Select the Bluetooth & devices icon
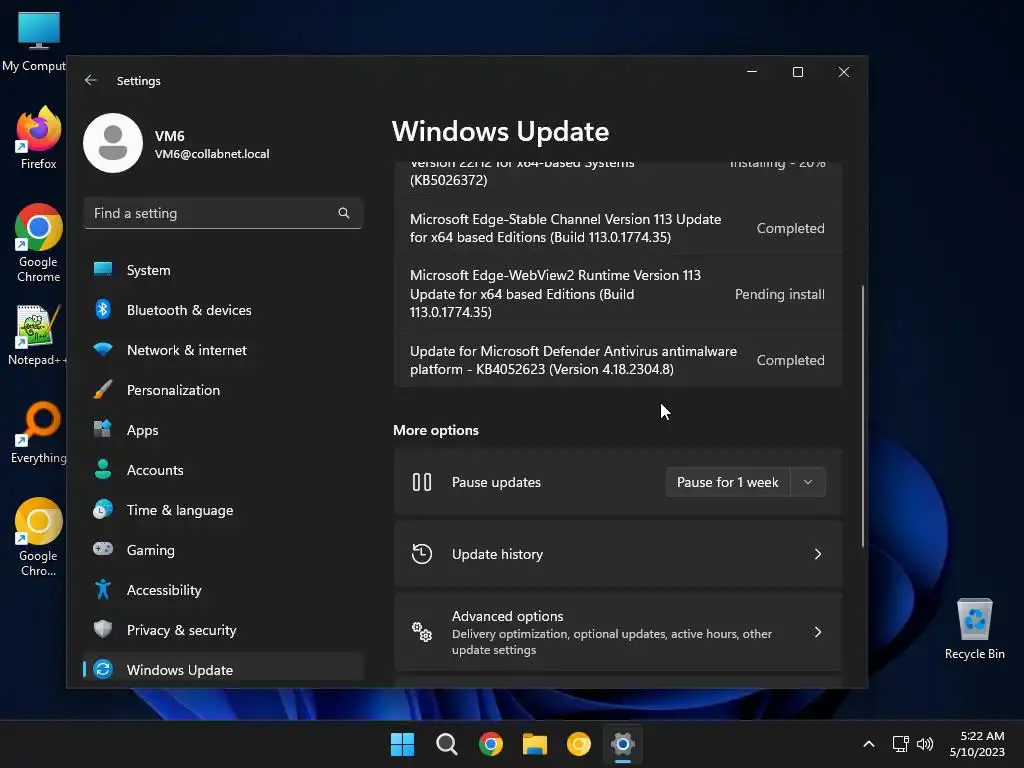 point(103,310)
